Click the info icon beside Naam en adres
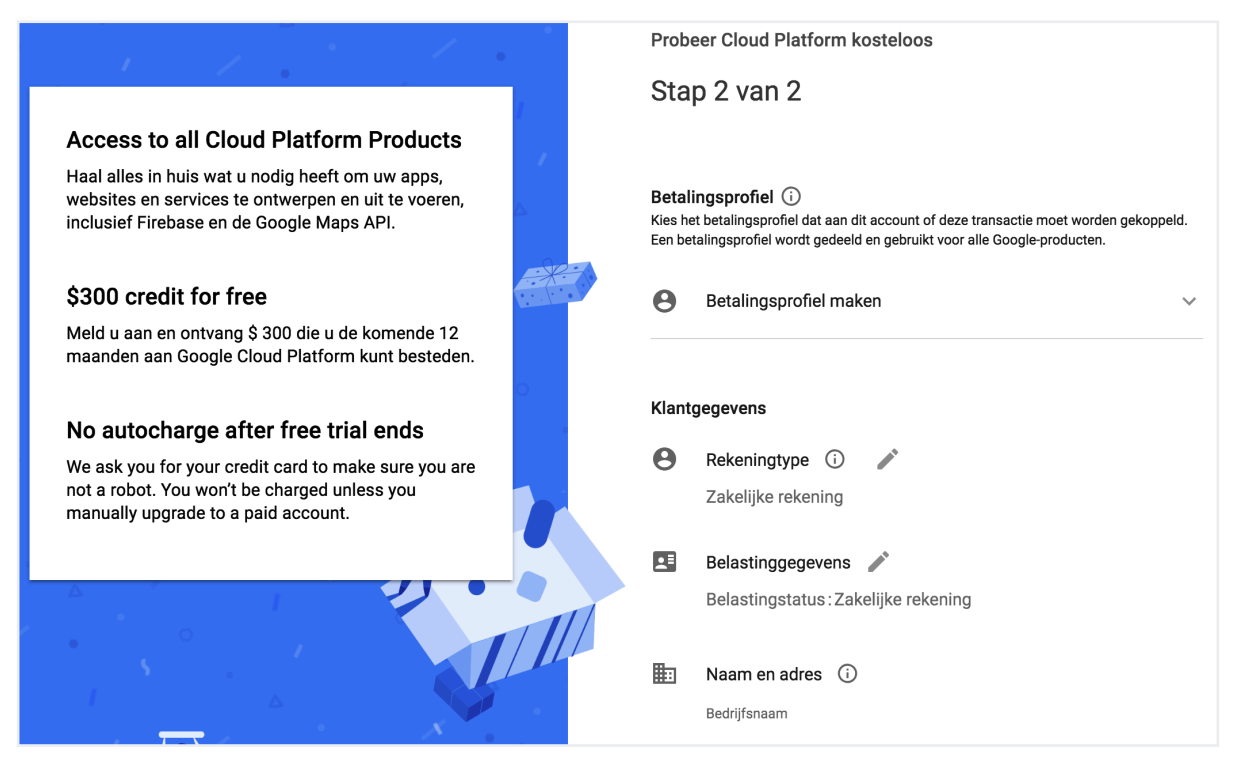The width and height of the screenshot is (1242, 762). (847, 674)
